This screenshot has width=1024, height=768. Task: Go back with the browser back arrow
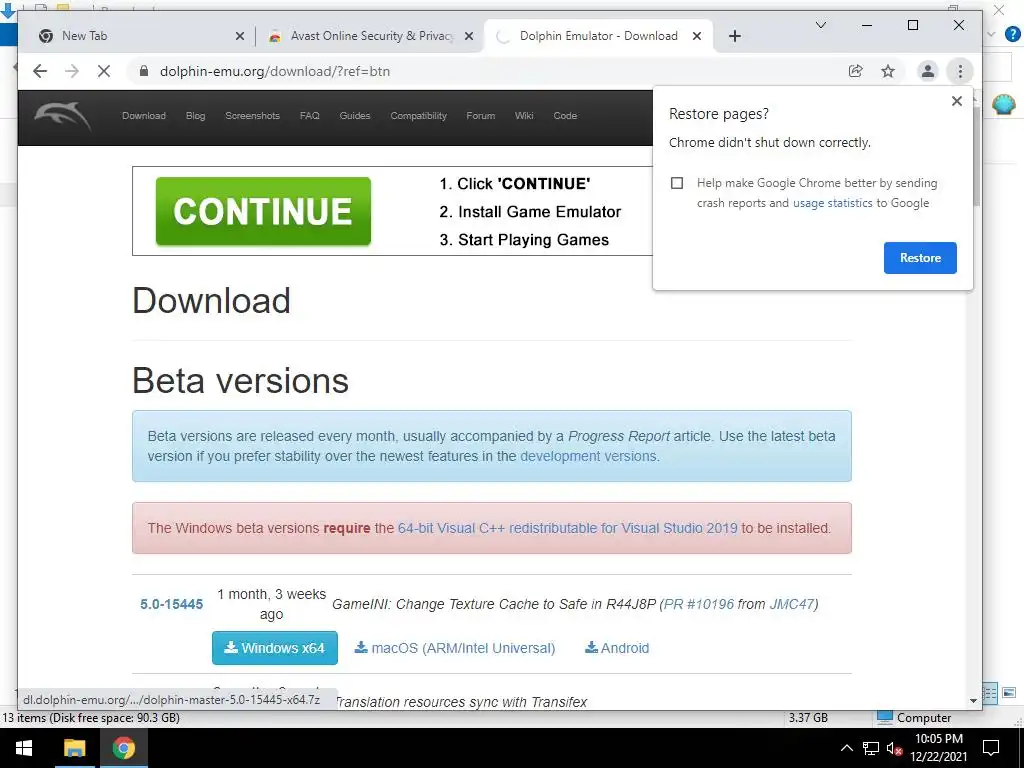pyautogui.click(x=40, y=71)
